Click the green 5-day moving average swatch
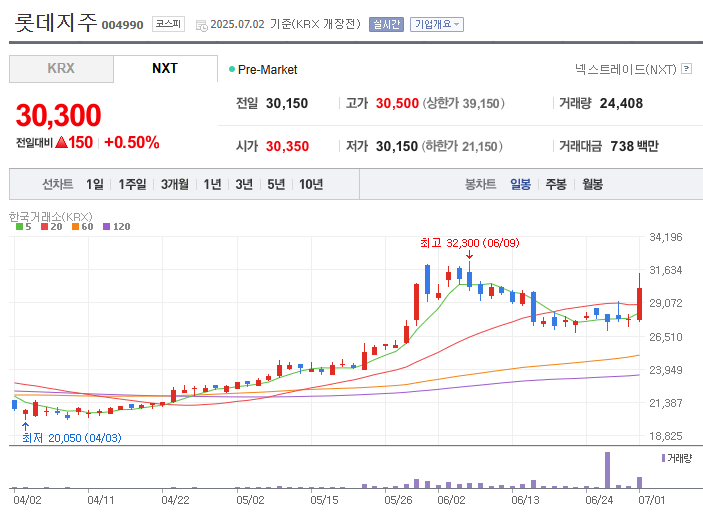703x513 pixels. (19, 227)
